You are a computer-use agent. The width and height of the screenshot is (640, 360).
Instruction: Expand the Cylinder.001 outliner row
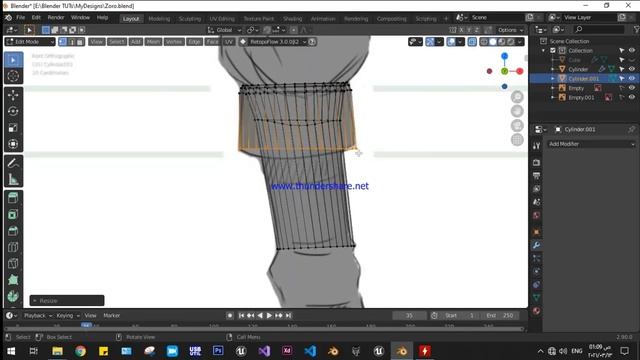[553, 78]
